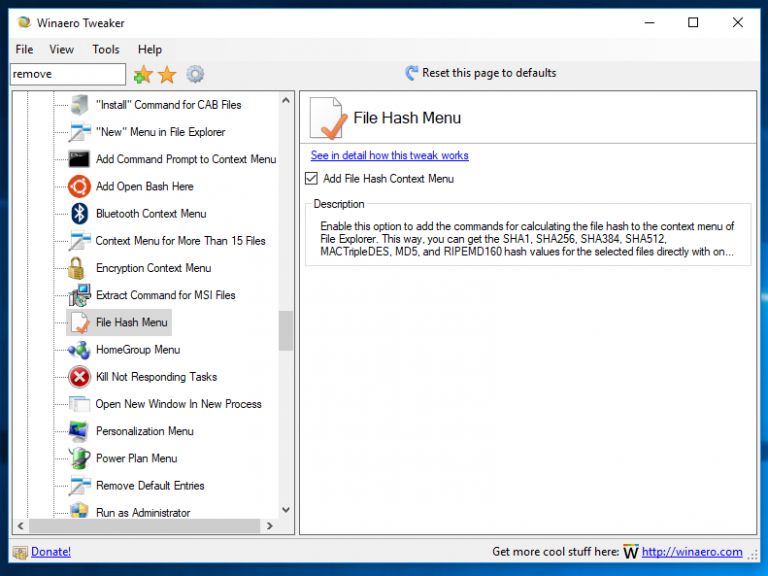Click the vertical scrollbar thumb in the tree
Image resolution: width=768 pixels, height=576 pixels.
pyautogui.click(x=286, y=331)
